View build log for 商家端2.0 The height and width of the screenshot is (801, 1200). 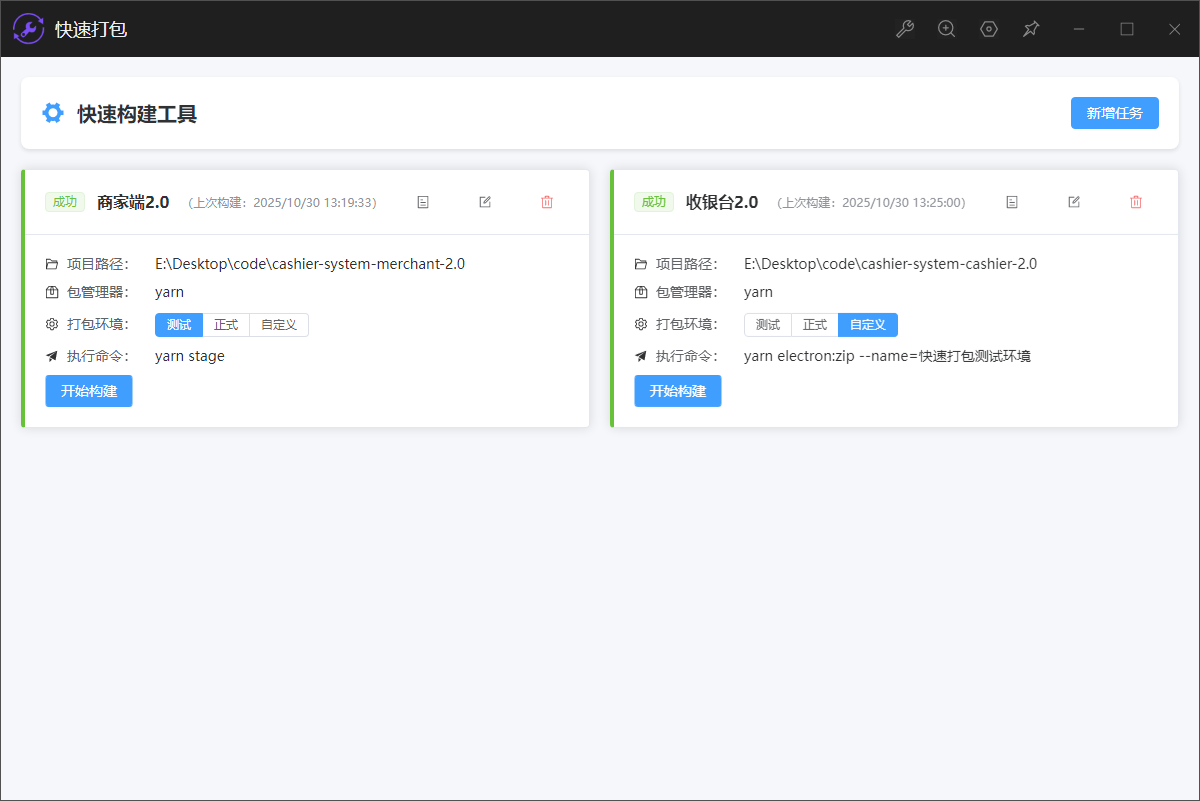[x=423, y=202]
